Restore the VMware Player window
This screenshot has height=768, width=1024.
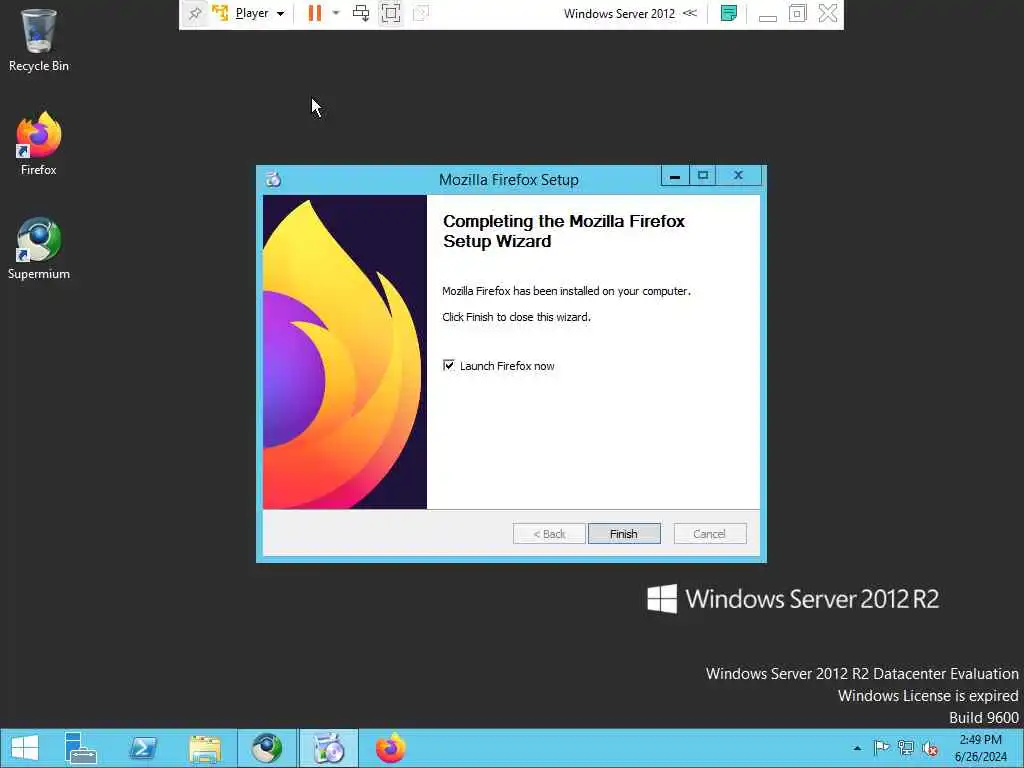(797, 13)
